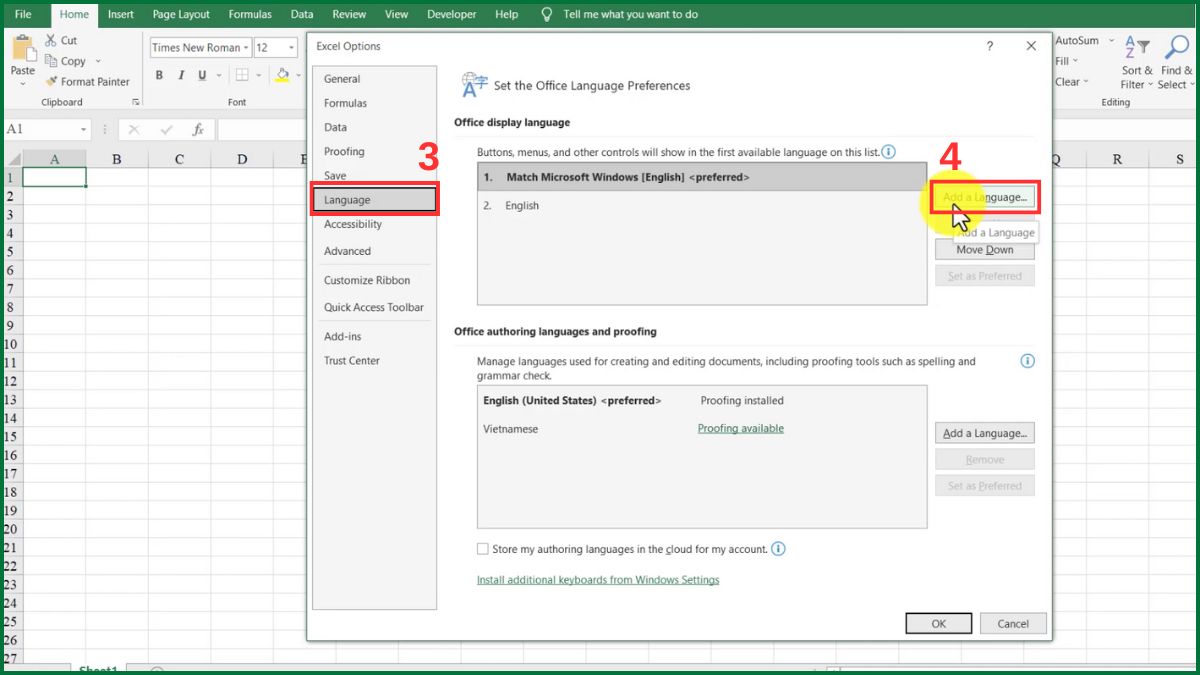This screenshot has height=675, width=1200.
Task: Select Proofing in the Options sidebar
Action: pyautogui.click(x=344, y=151)
